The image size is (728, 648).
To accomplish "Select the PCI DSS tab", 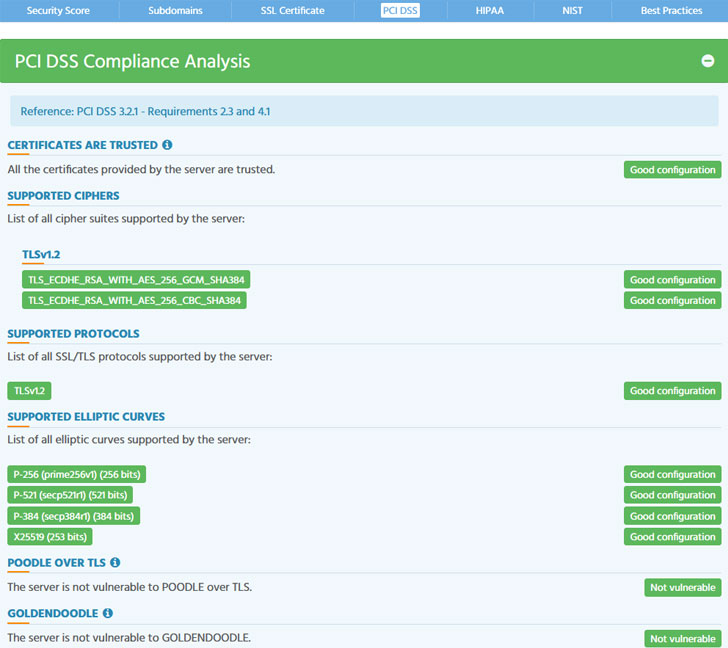I will pyautogui.click(x=400, y=10).
